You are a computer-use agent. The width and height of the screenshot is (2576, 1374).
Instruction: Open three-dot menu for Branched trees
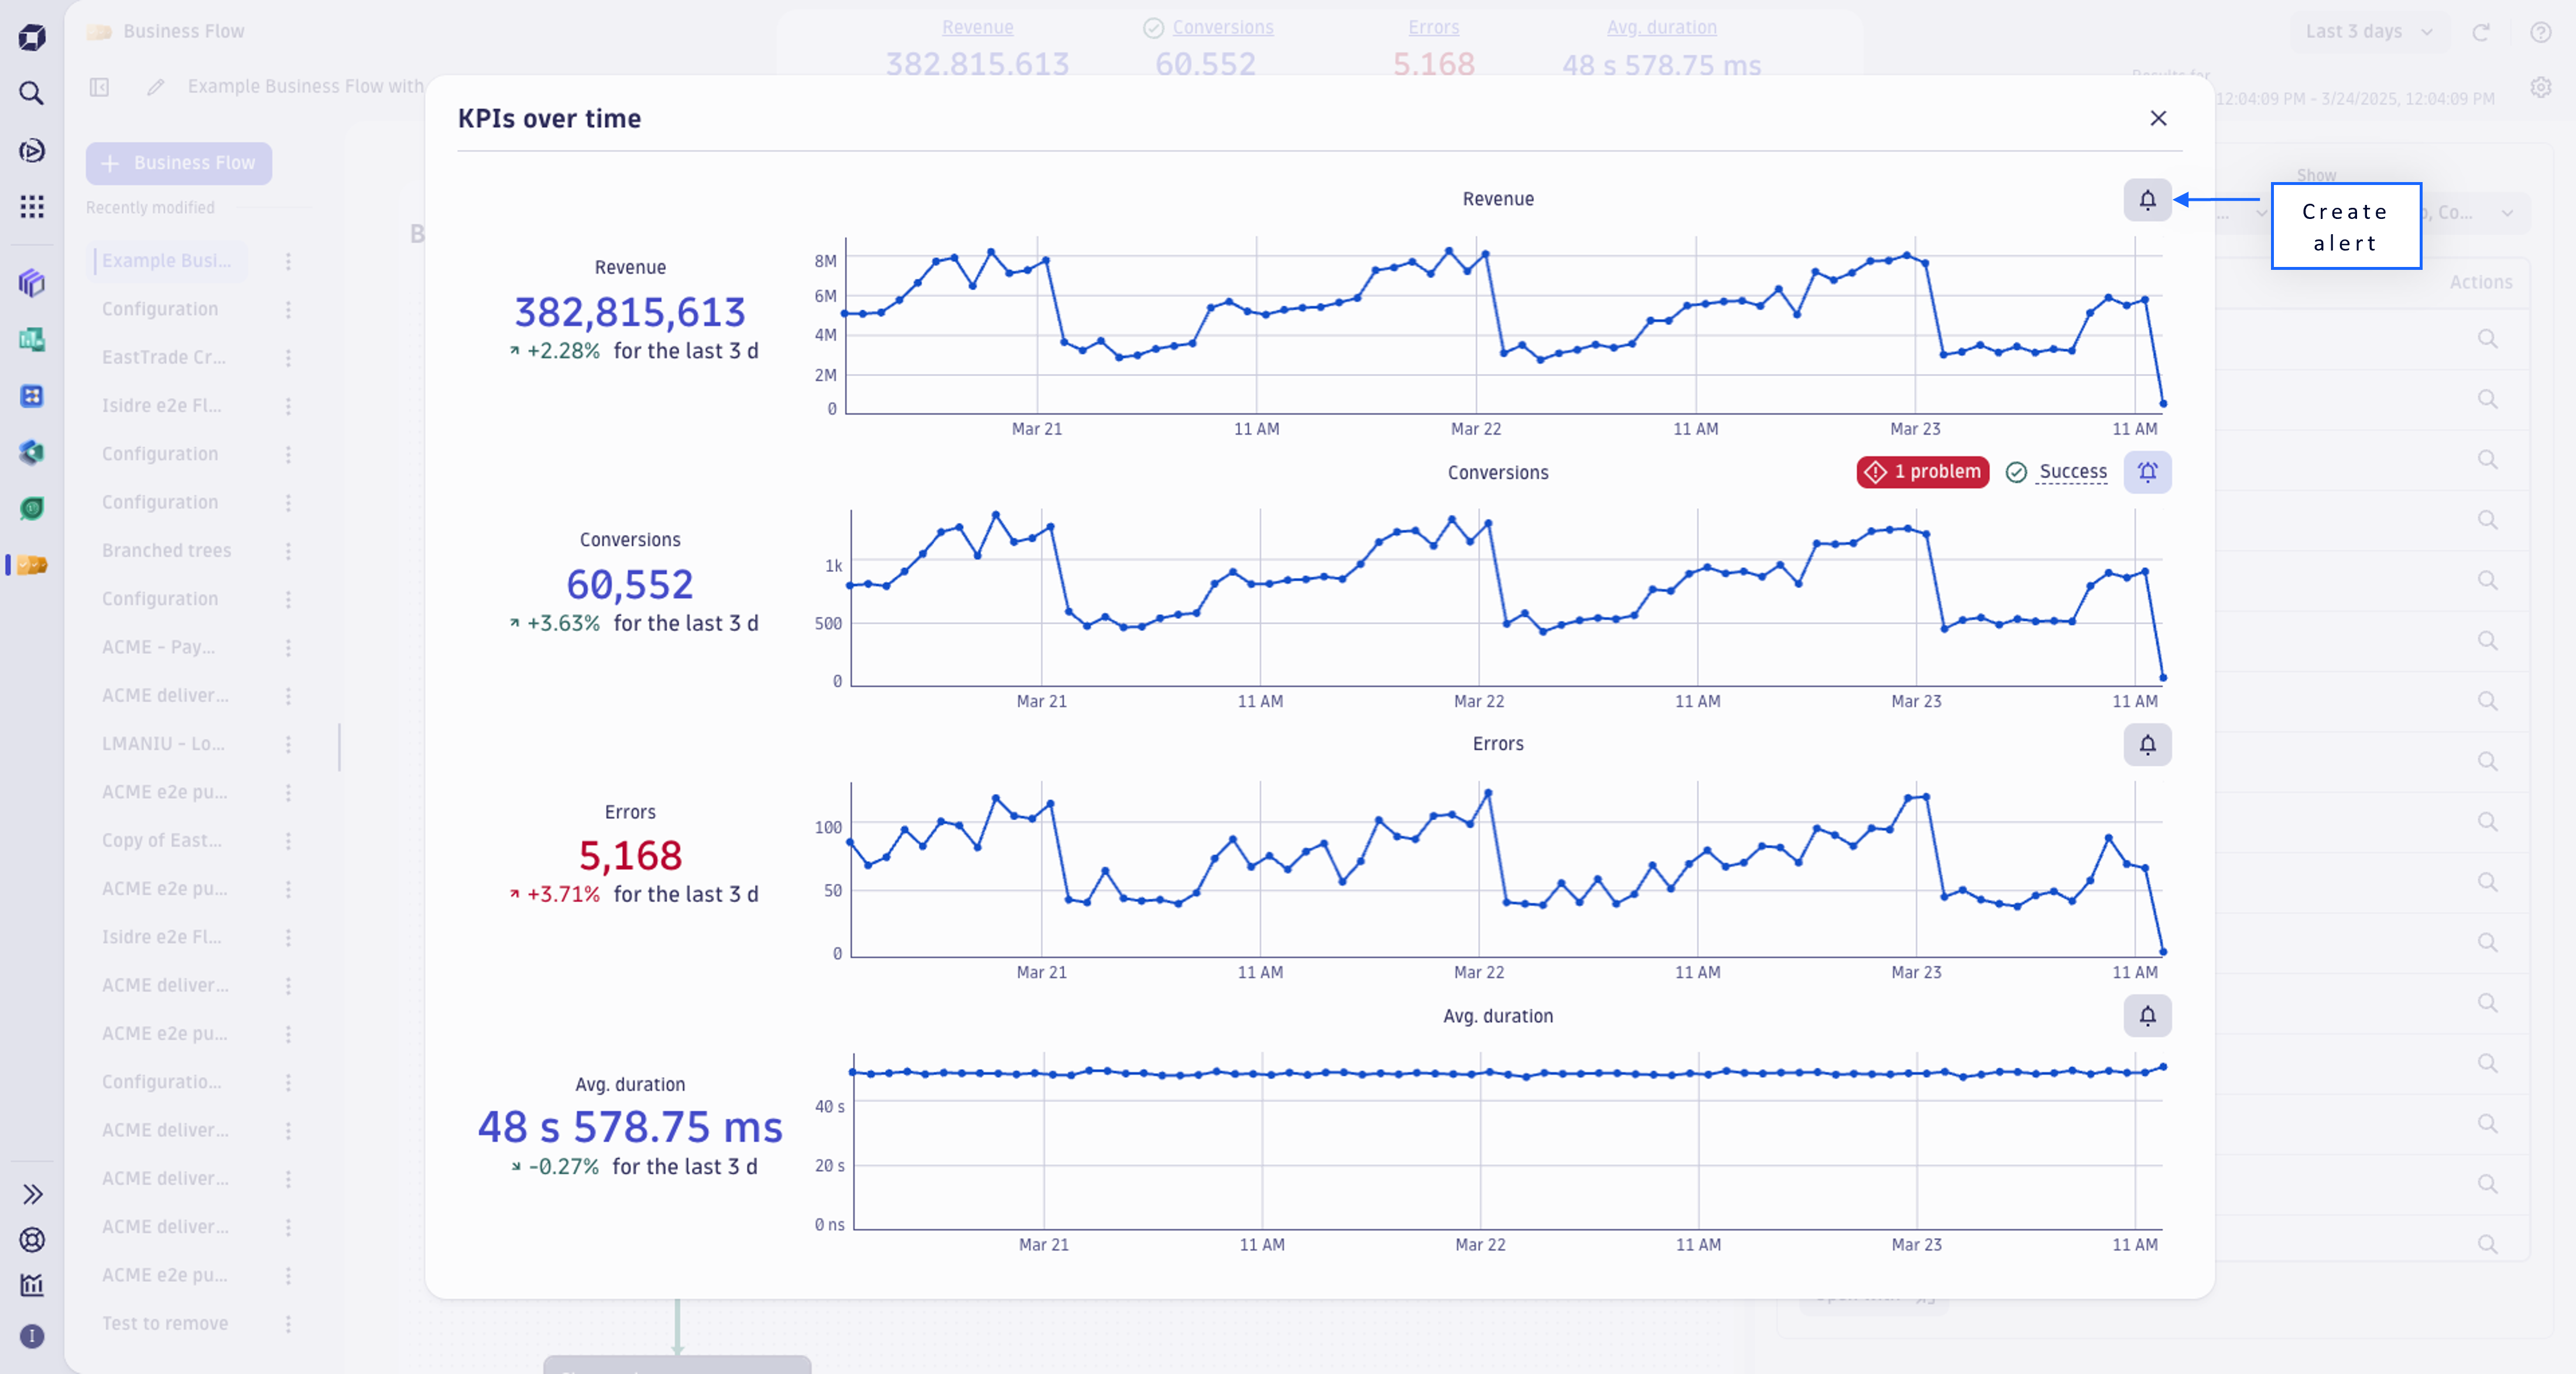288,551
